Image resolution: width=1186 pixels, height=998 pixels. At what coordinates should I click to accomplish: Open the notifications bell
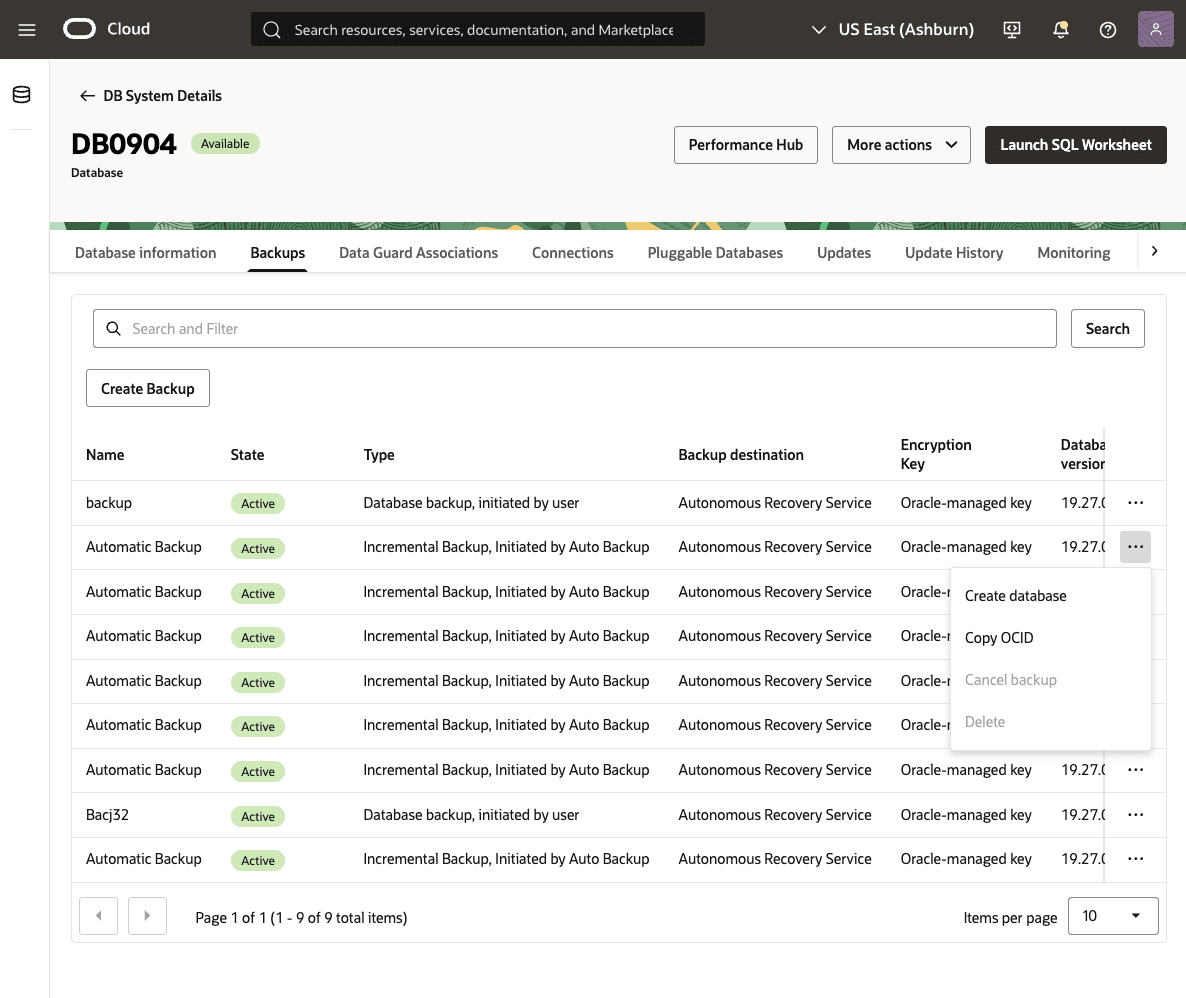pos(1059,29)
